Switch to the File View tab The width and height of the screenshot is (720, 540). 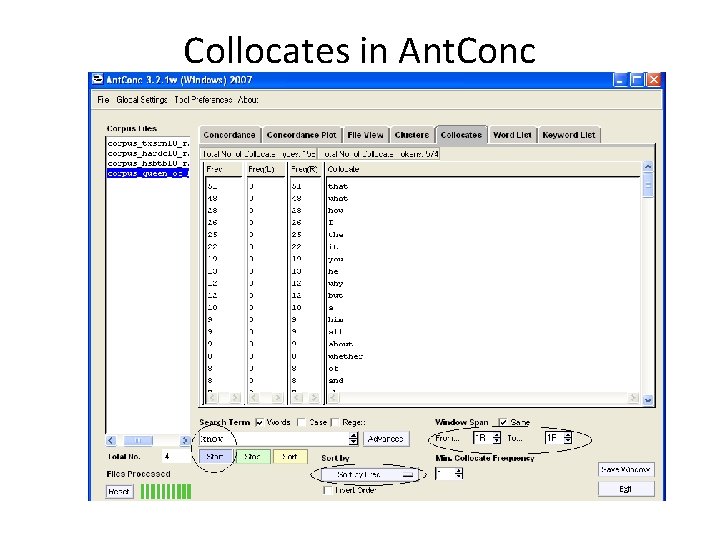(x=365, y=135)
